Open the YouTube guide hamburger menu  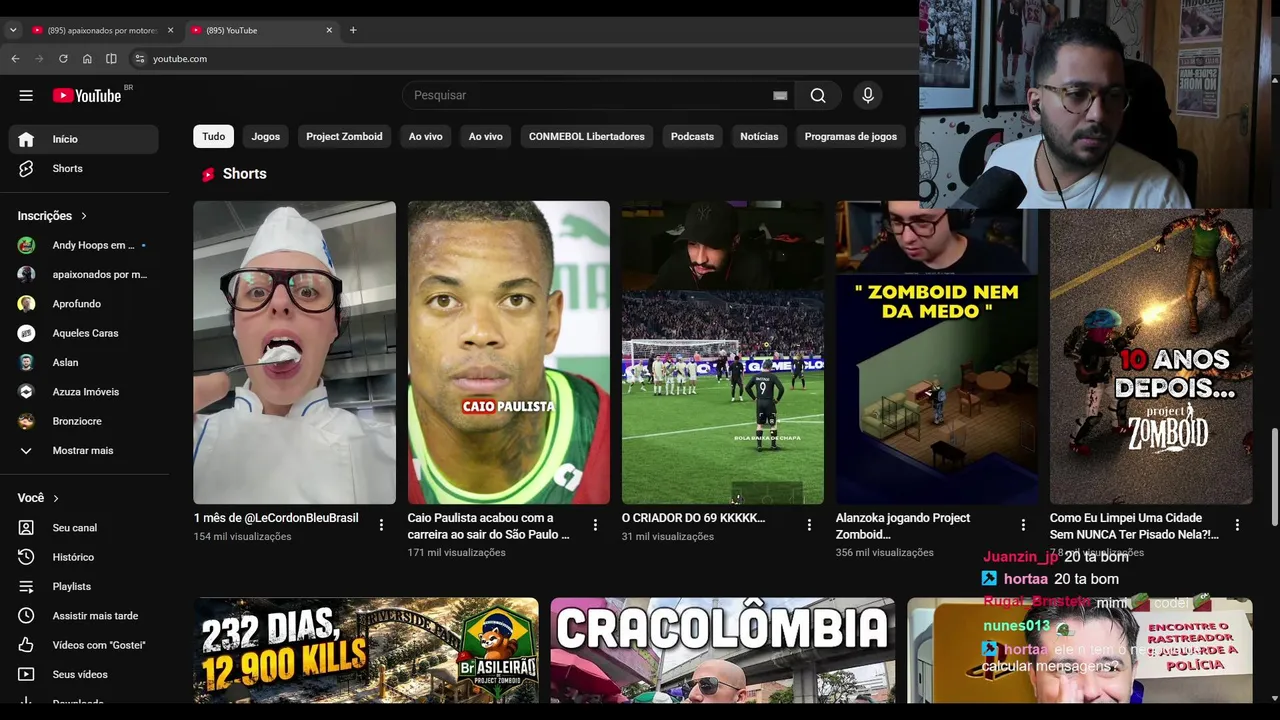point(26,96)
